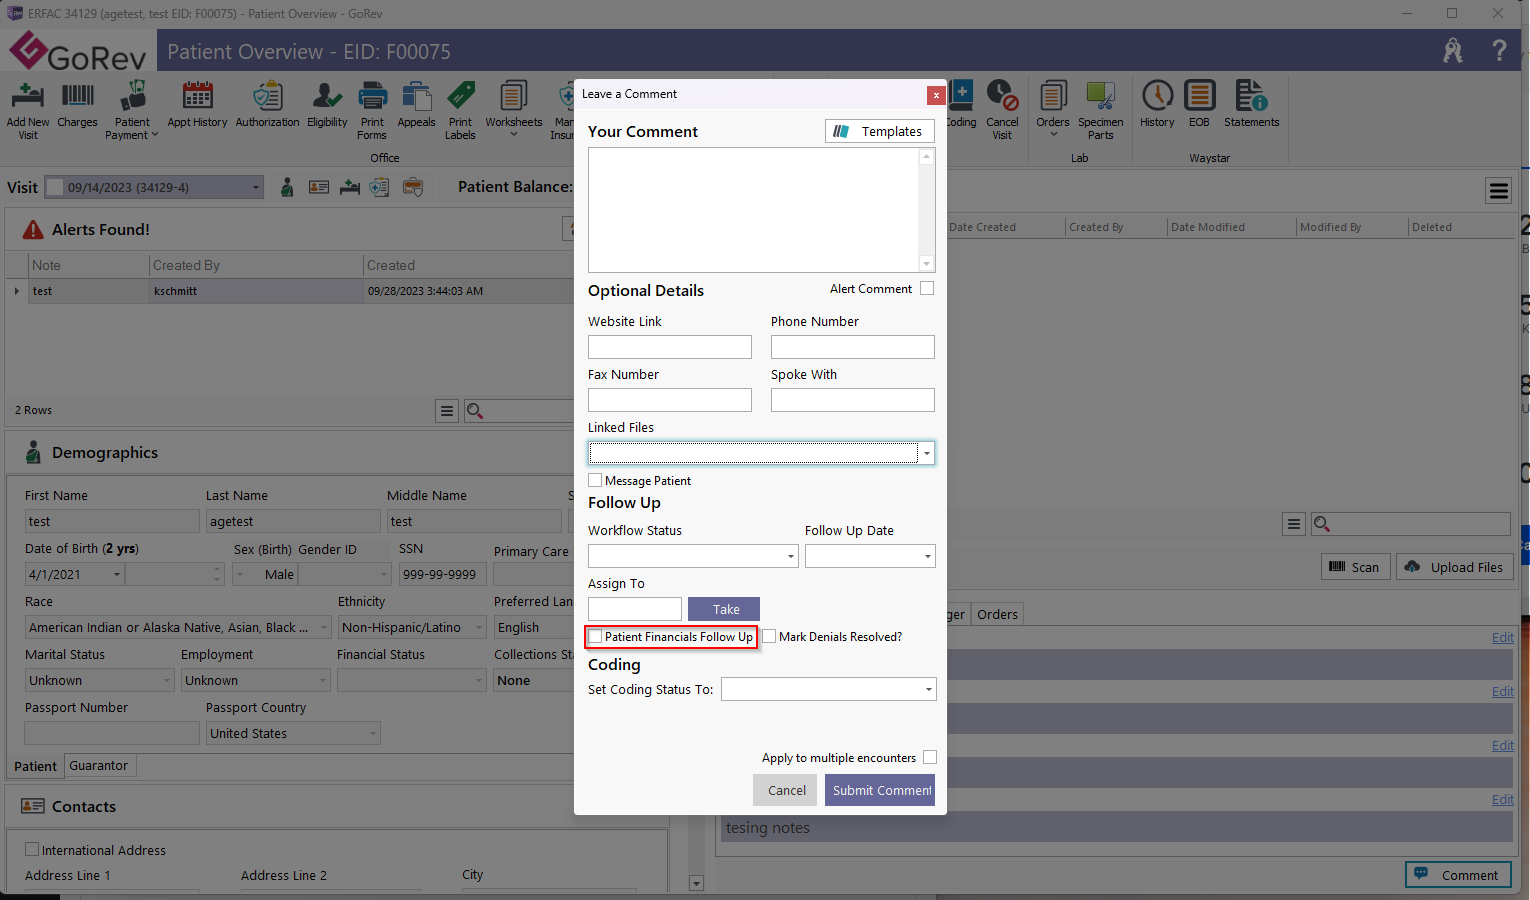The width and height of the screenshot is (1530, 900).
Task: Click the Fax Number field
Action: pos(670,400)
